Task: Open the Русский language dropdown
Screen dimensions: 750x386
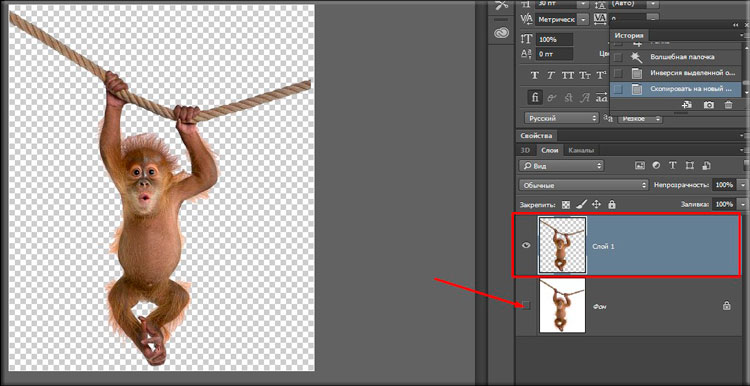Action: (x=561, y=118)
